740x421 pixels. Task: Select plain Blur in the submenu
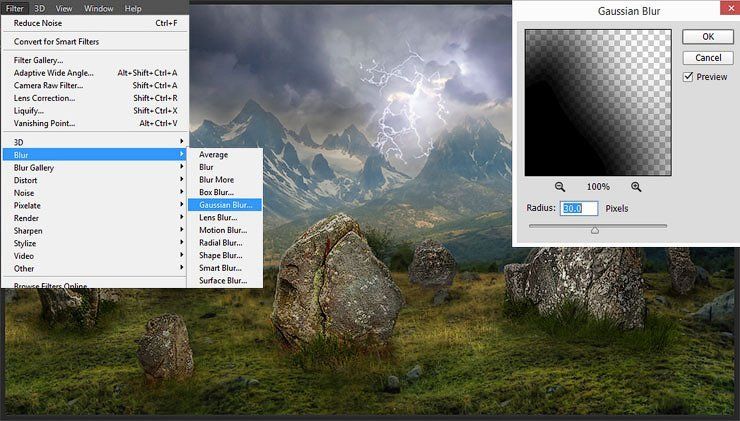coord(225,167)
